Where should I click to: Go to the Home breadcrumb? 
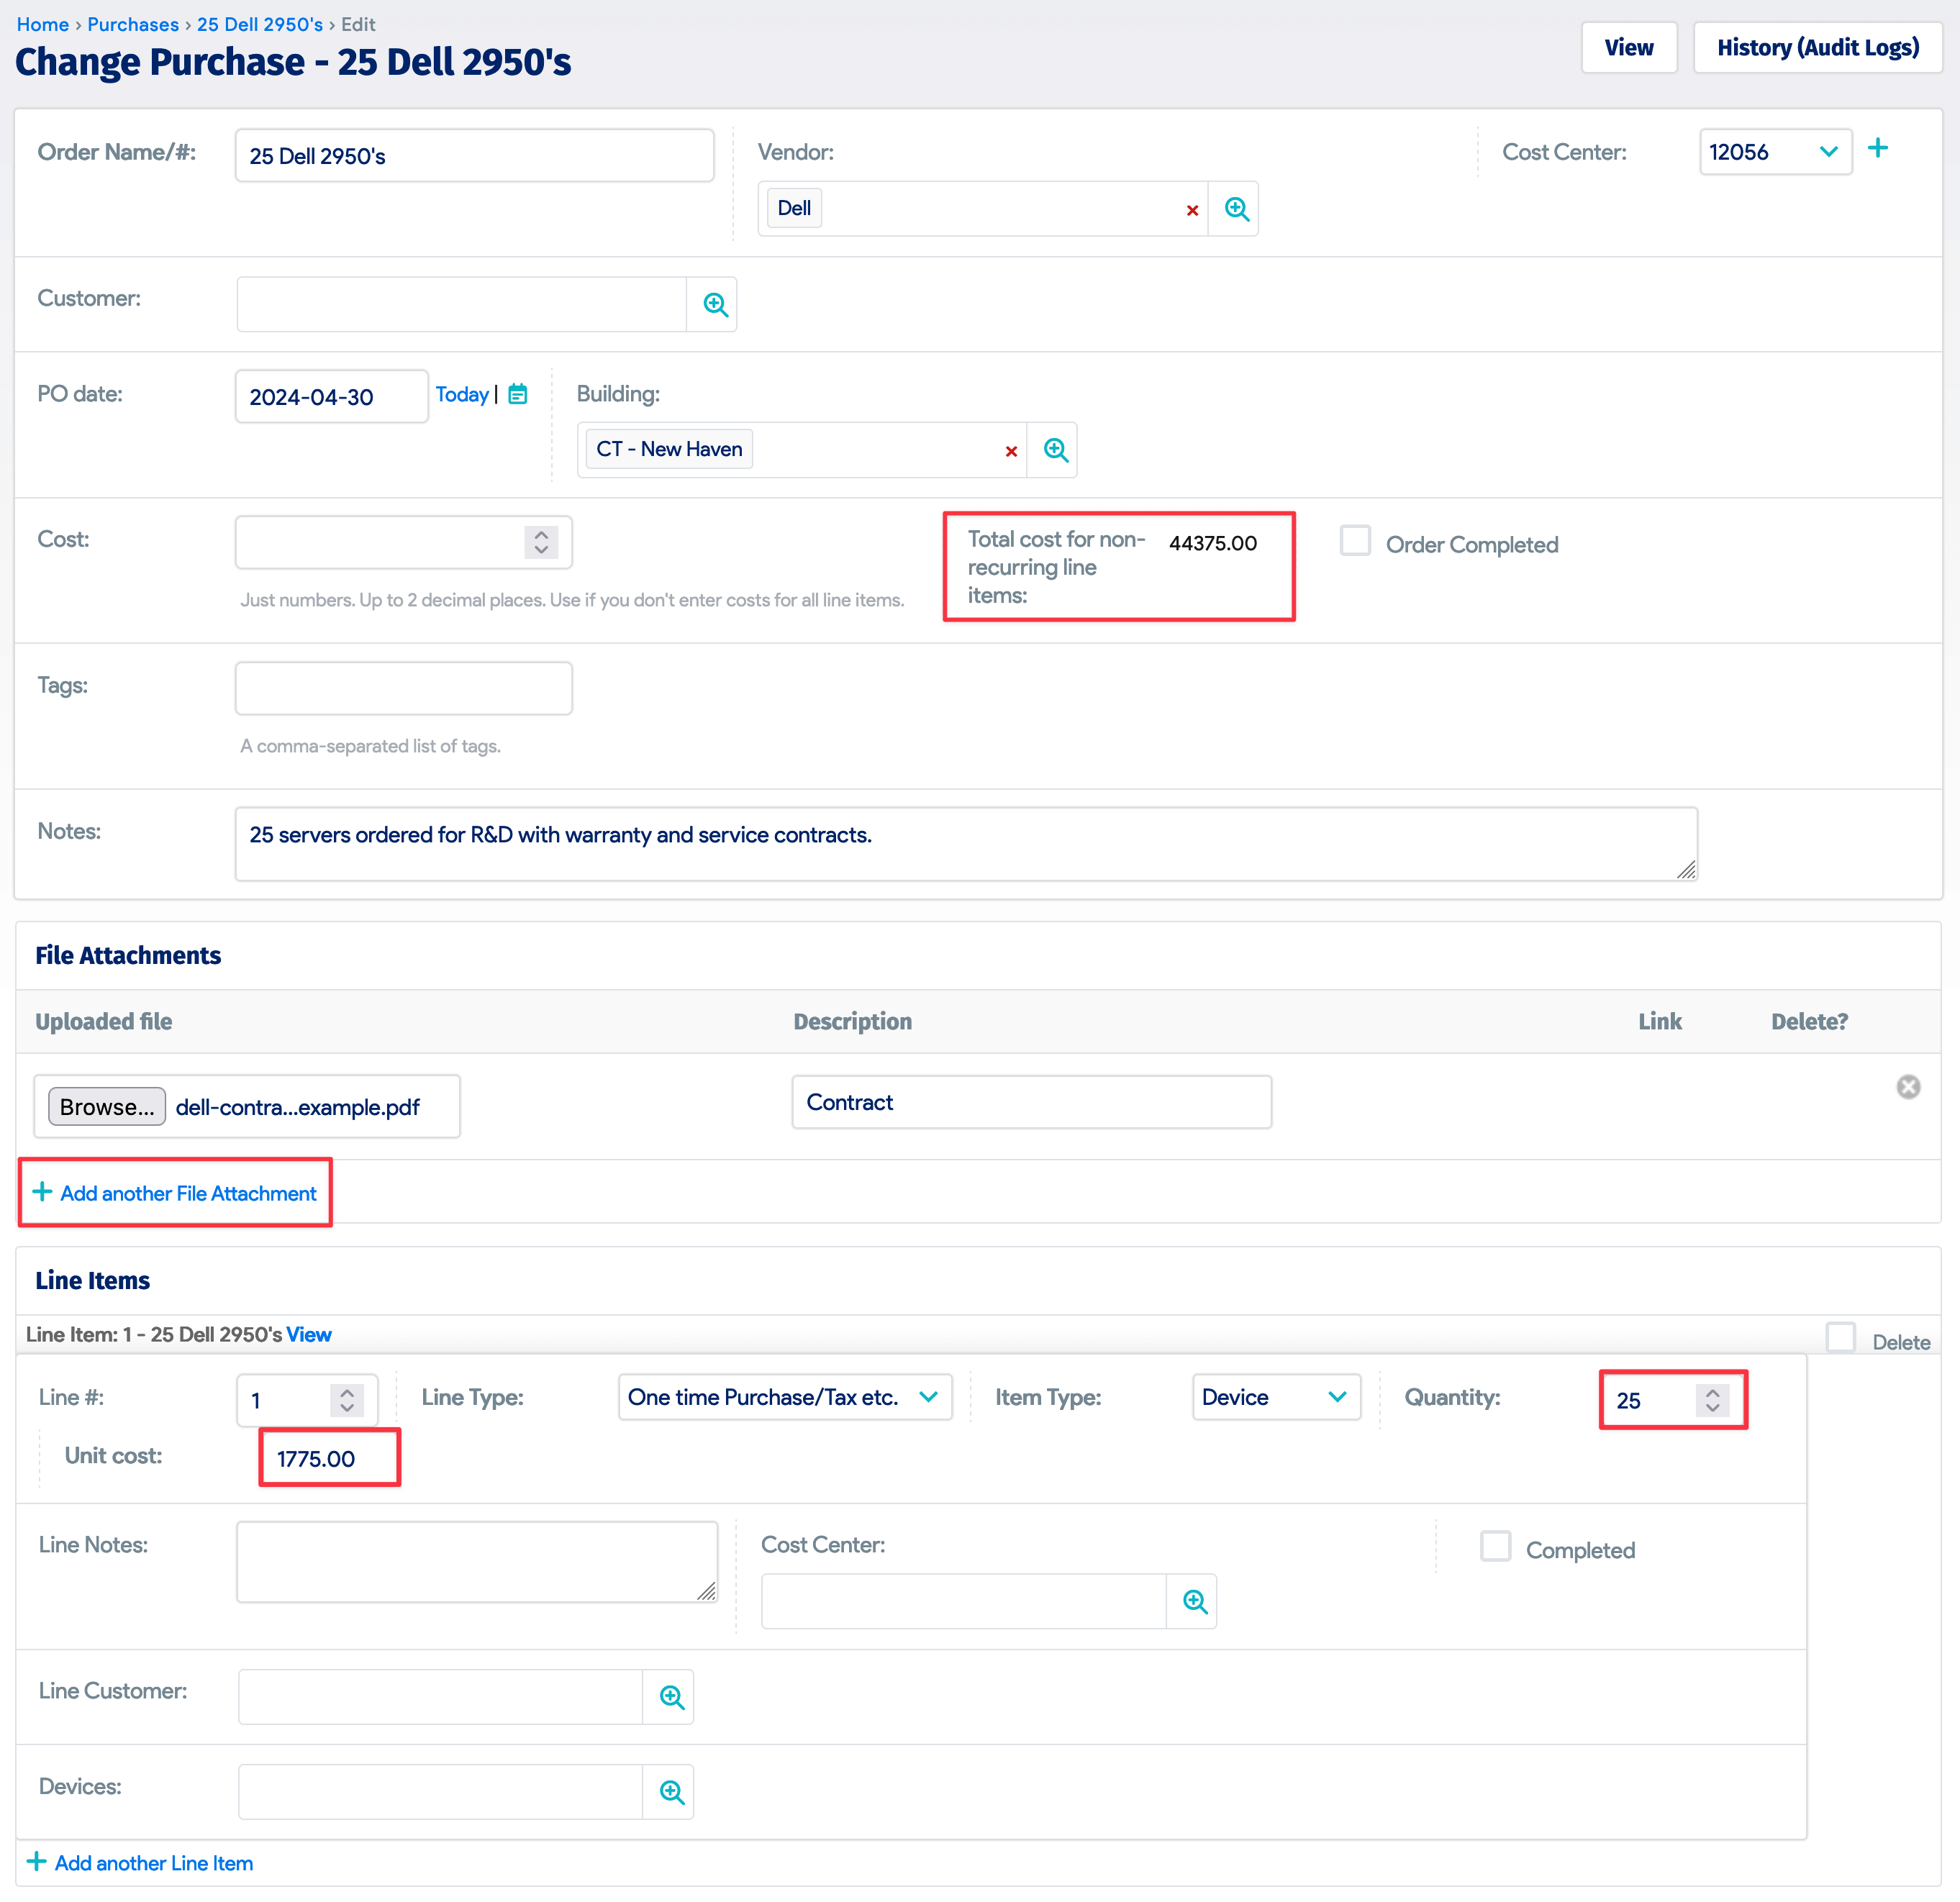[42, 24]
